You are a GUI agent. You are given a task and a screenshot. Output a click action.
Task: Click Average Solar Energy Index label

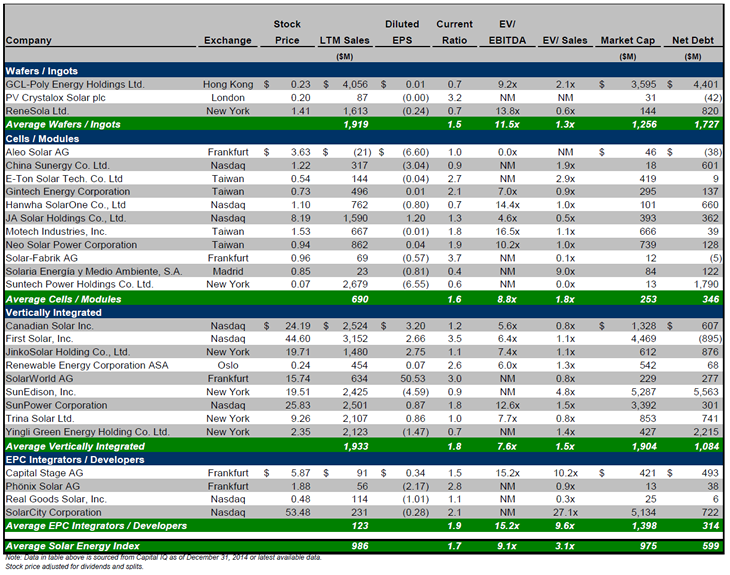[73, 546]
